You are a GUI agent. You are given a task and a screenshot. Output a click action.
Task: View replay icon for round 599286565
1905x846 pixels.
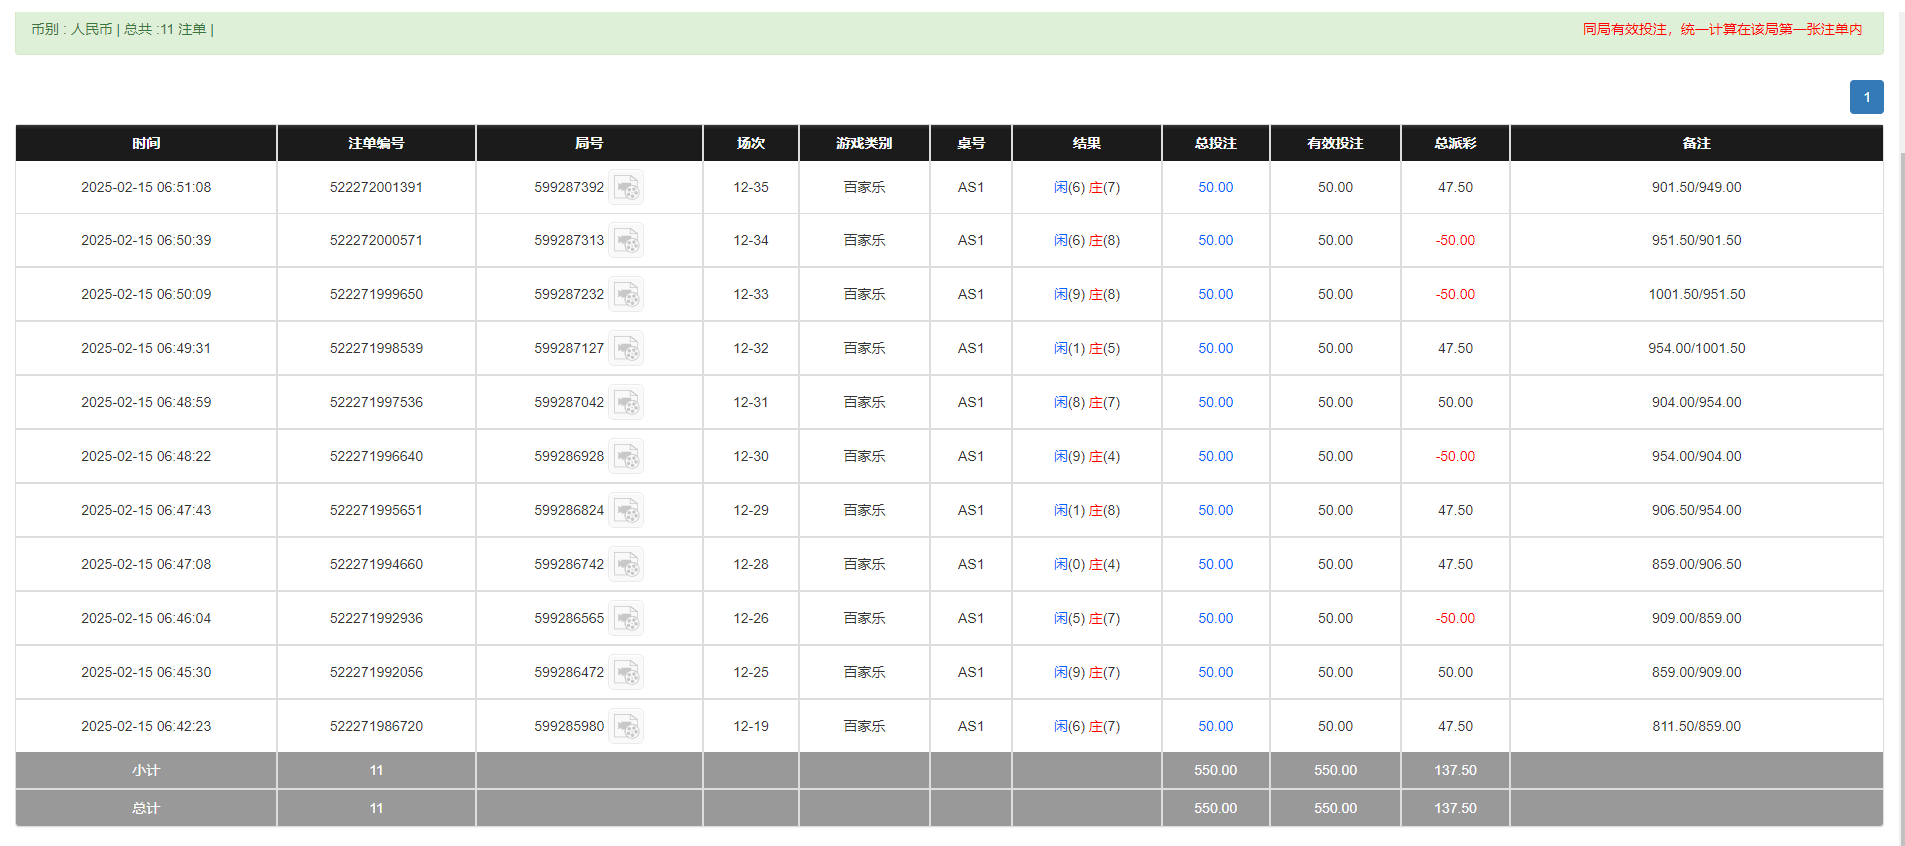click(626, 619)
